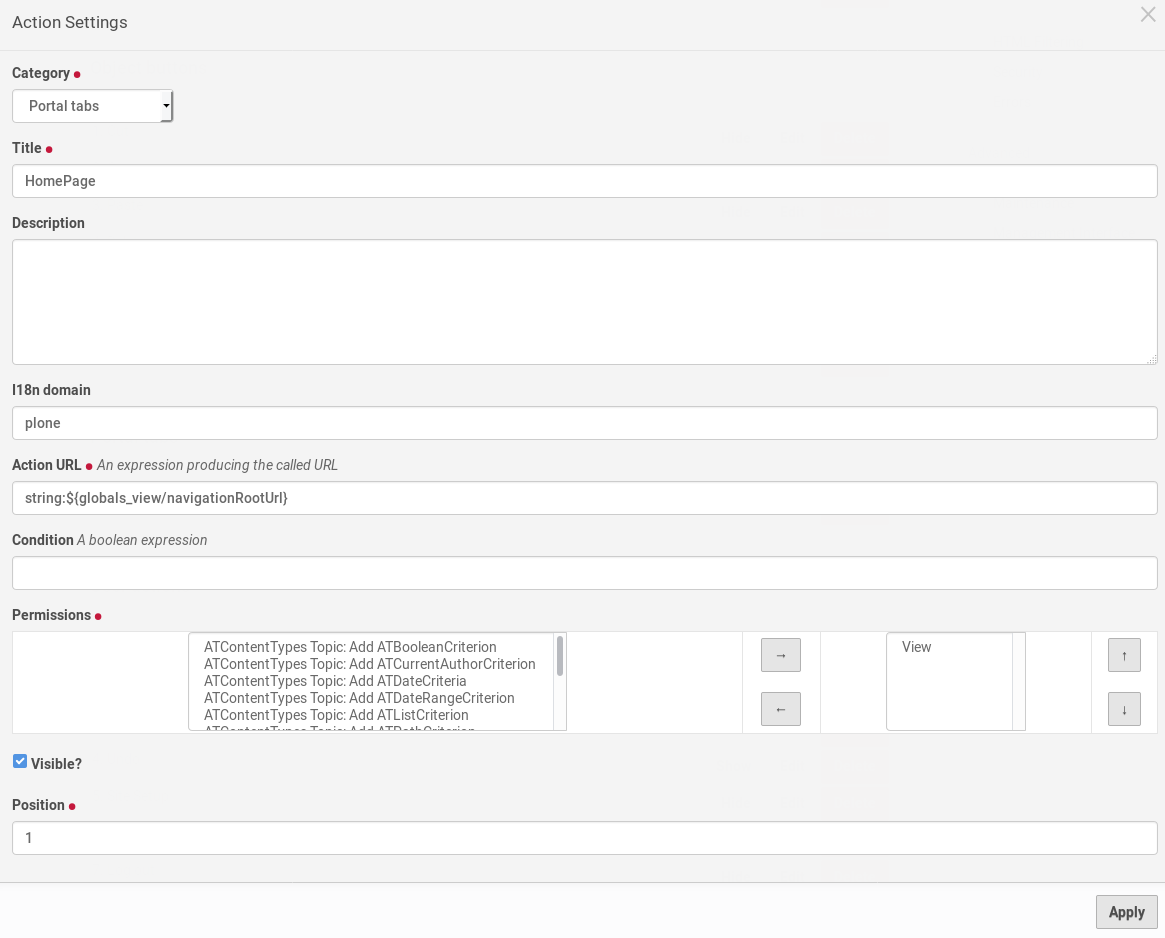This screenshot has height=938, width=1165.
Task: Click inside the Description text area
Action: [x=584, y=301]
